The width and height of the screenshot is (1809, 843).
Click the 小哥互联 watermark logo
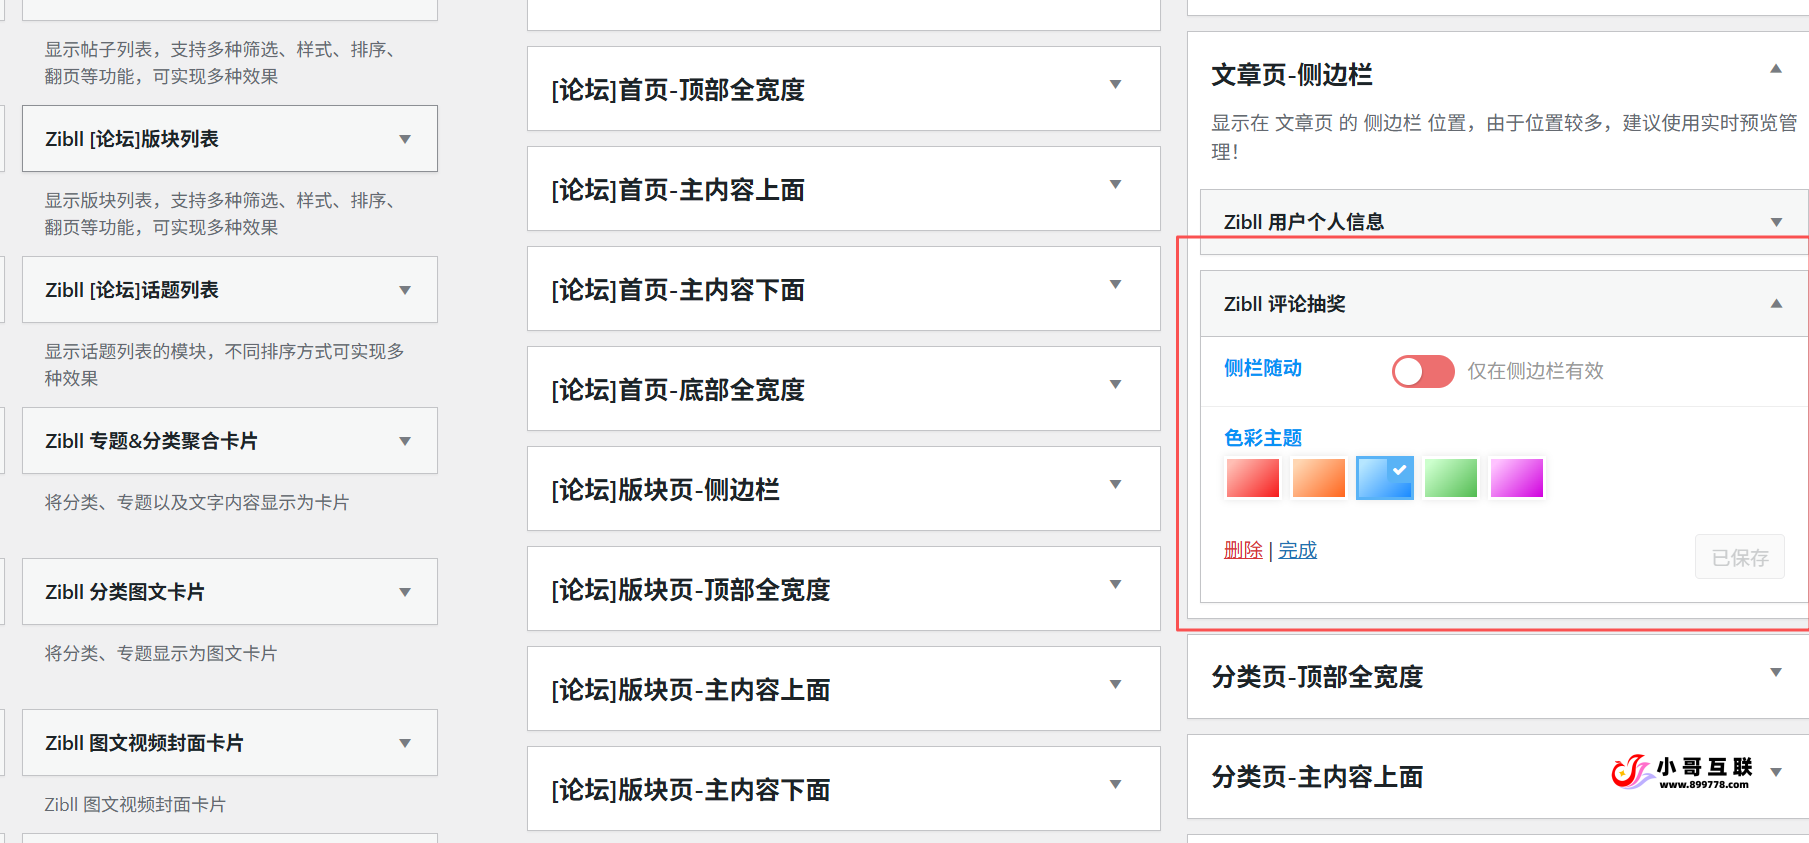click(1681, 772)
